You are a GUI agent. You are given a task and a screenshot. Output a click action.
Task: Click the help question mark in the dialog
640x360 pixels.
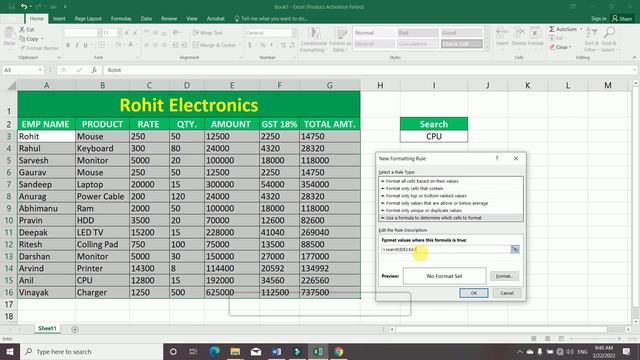point(497,158)
